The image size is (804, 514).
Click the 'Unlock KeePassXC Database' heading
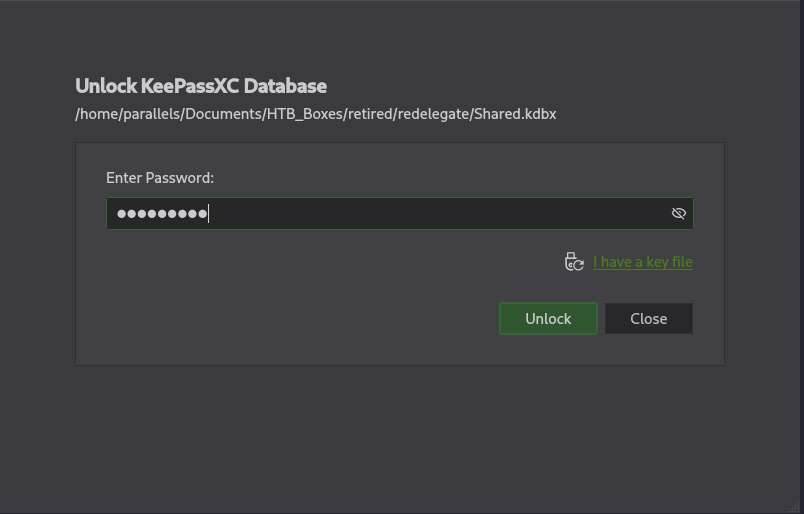point(201,86)
